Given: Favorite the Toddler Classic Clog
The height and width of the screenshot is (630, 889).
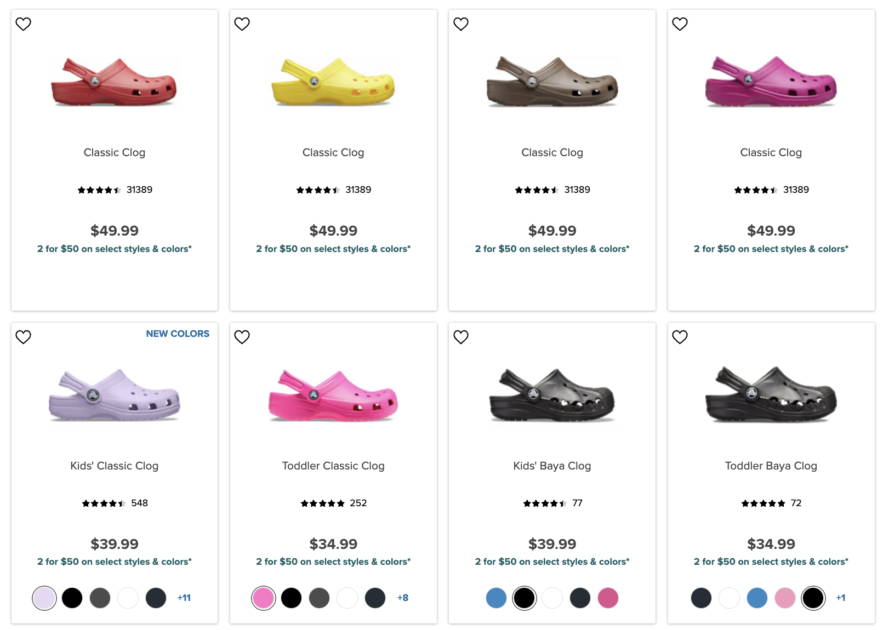Looking at the screenshot, I should tap(242, 337).
